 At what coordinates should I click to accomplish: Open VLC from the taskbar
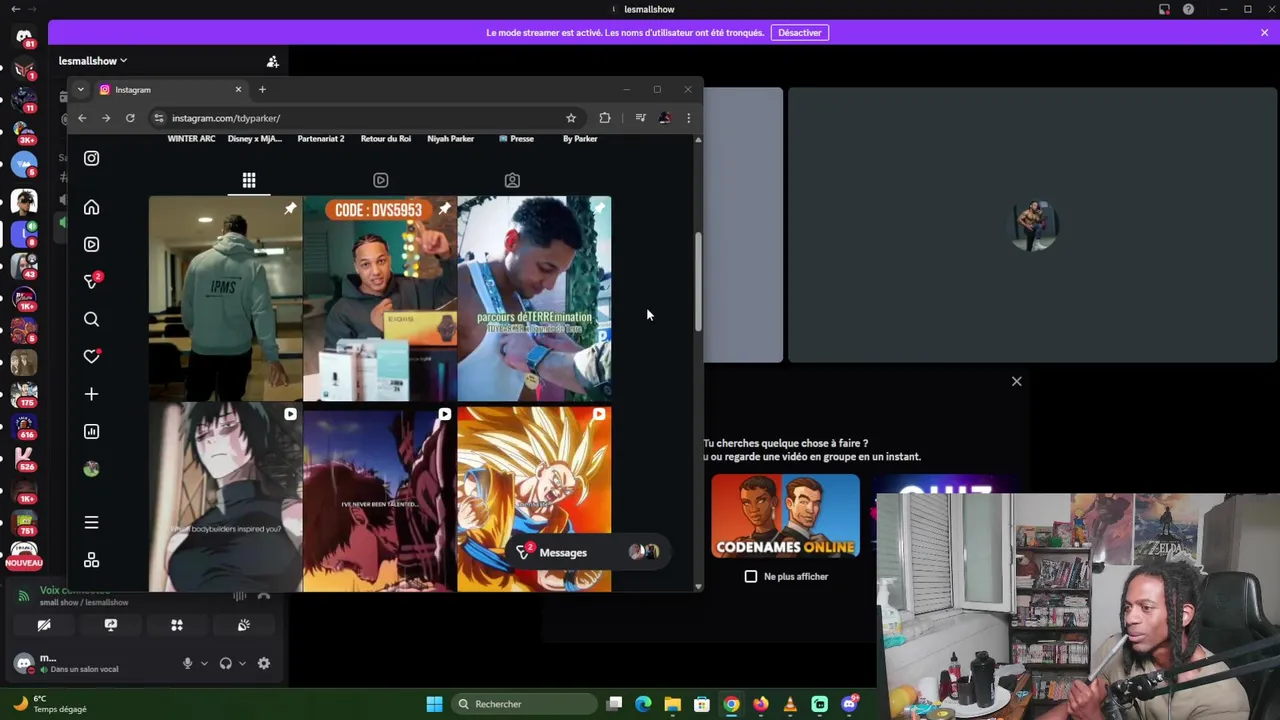(x=790, y=704)
